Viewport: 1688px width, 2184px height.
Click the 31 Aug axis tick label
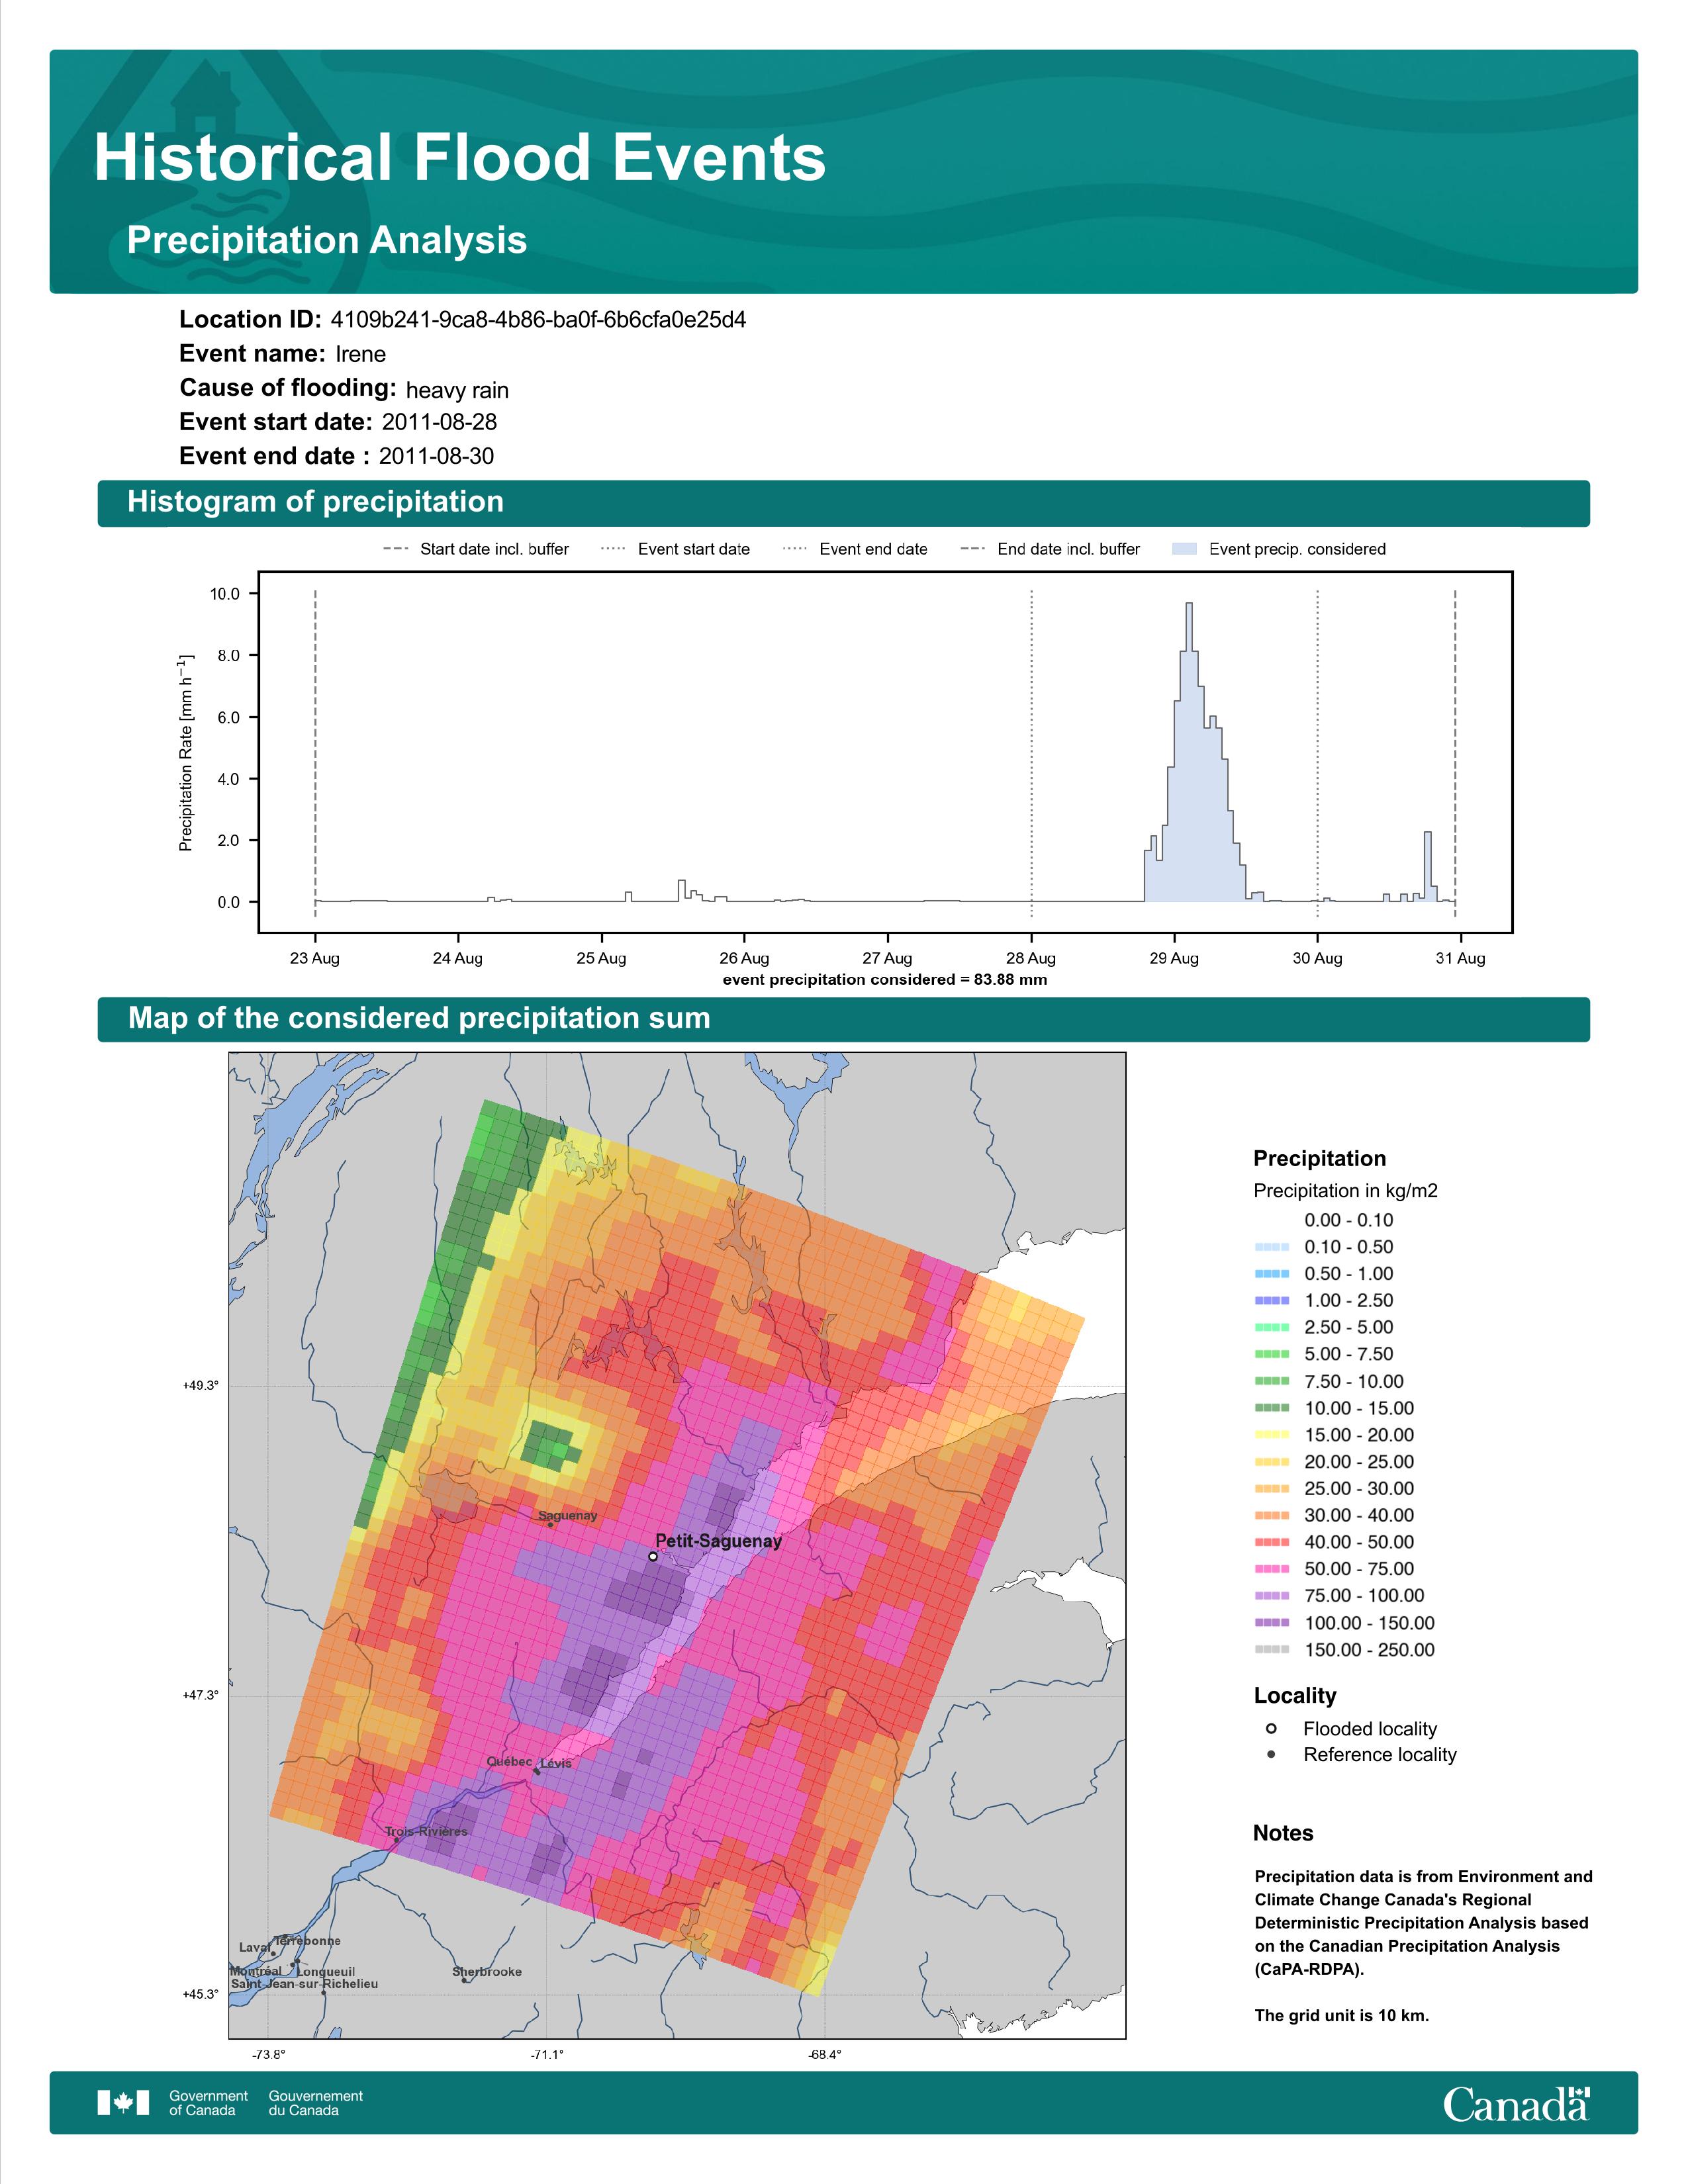1460,958
